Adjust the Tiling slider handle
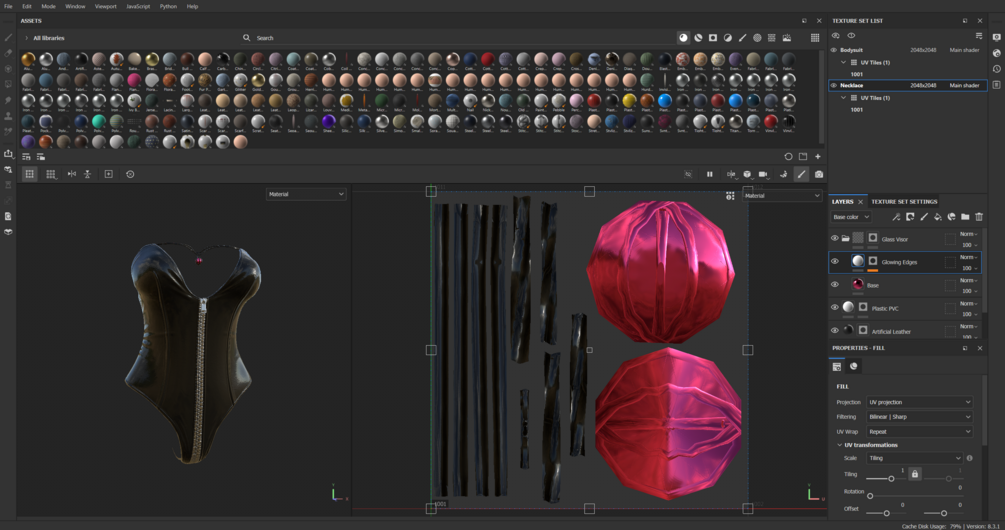Screen dimensions: 1005x530 click(891, 479)
